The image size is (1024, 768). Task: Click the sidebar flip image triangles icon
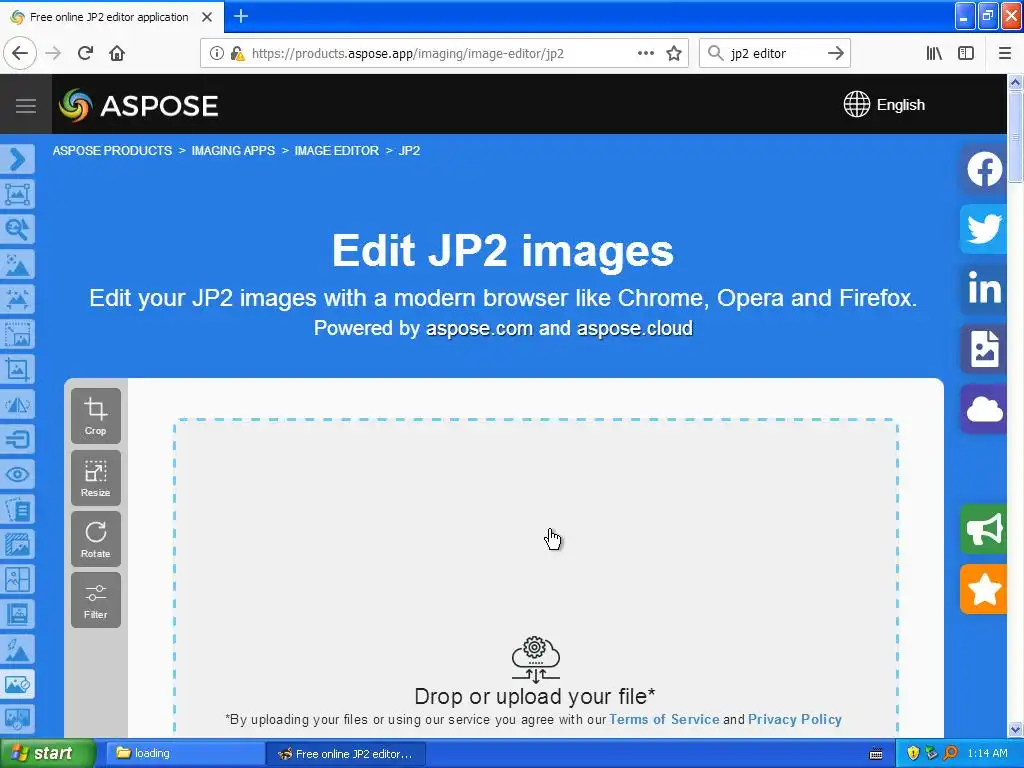coord(18,404)
